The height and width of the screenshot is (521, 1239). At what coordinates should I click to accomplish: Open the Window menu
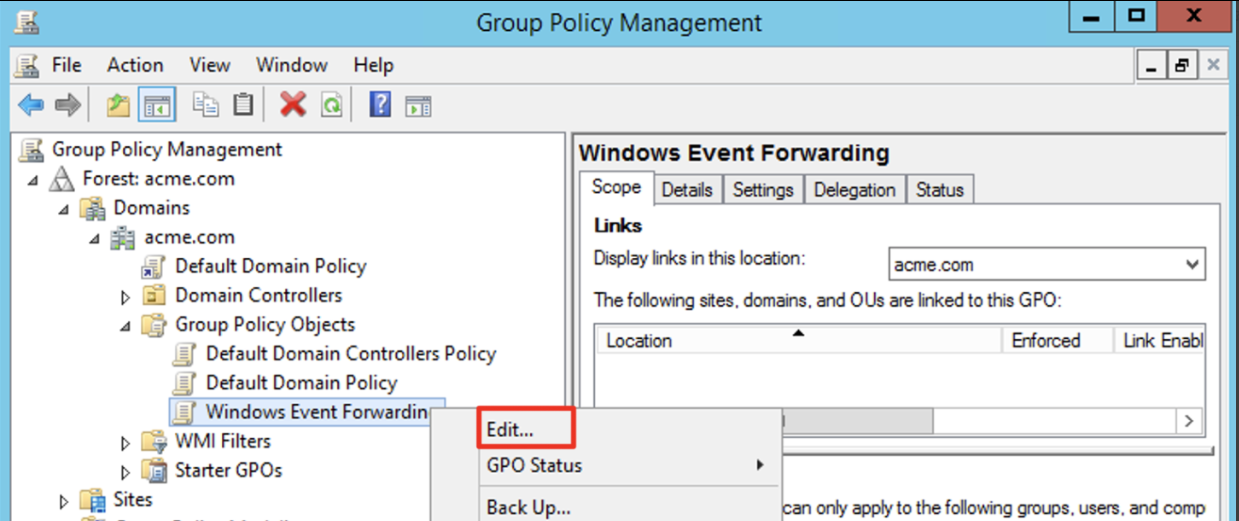click(292, 65)
